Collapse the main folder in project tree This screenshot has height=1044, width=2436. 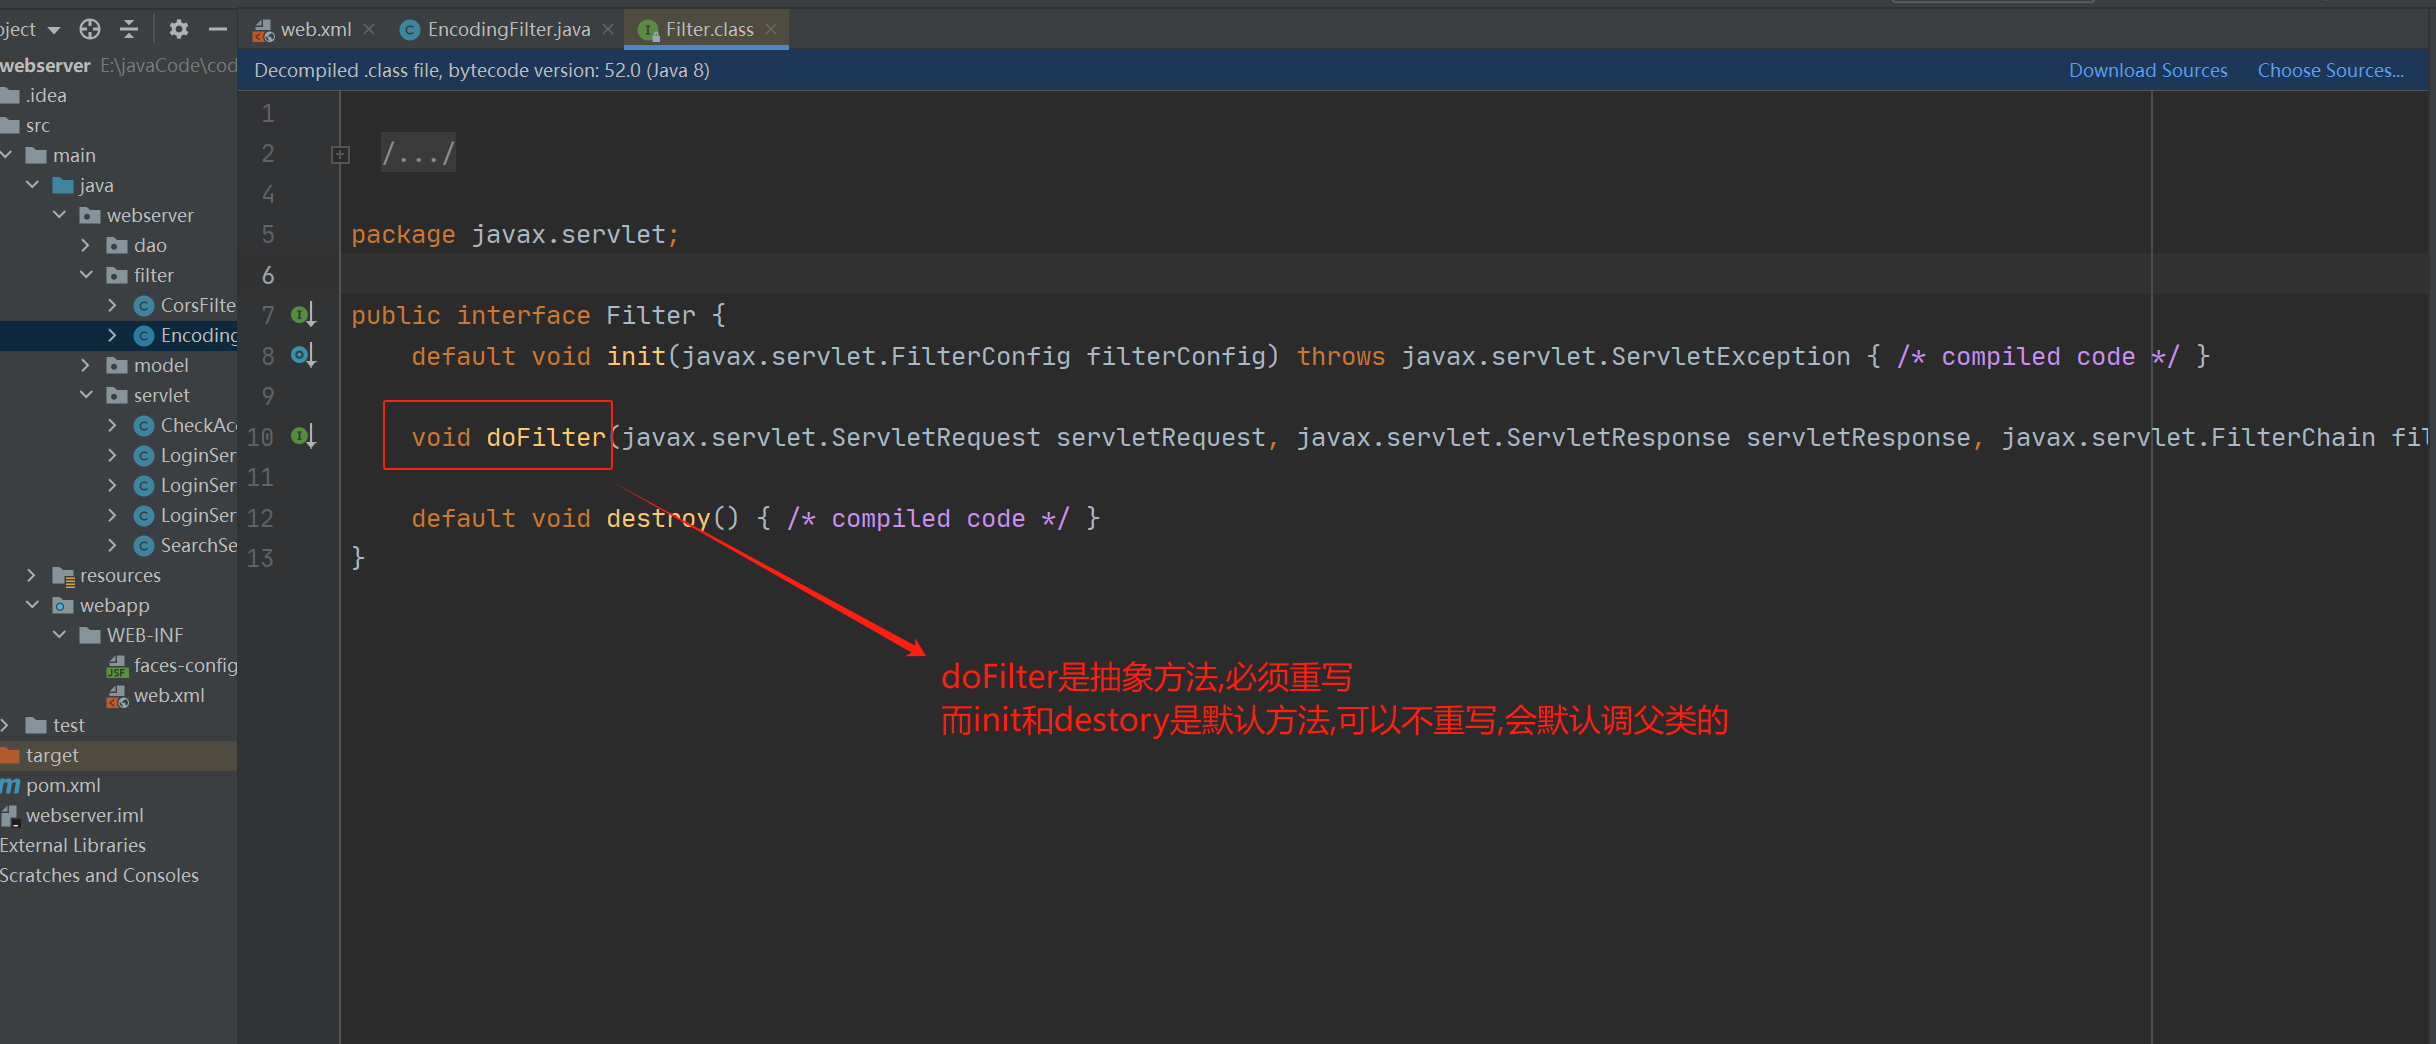(x=7, y=155)
